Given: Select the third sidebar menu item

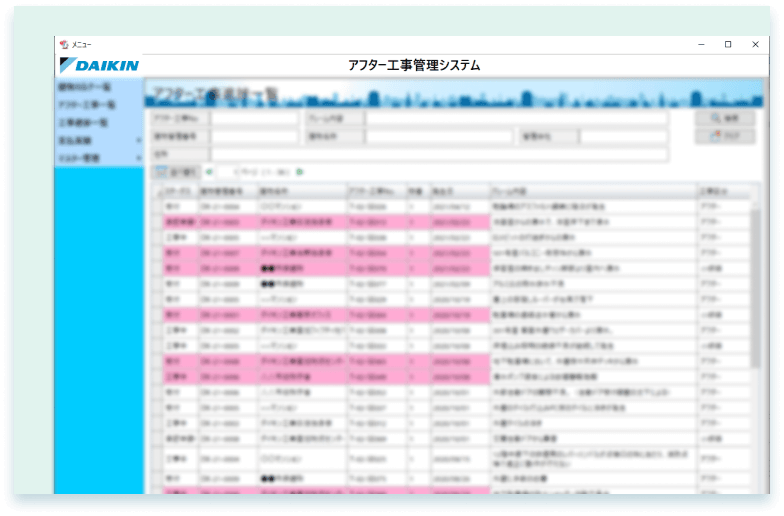Looking at the screenshot, I should 82,123.
